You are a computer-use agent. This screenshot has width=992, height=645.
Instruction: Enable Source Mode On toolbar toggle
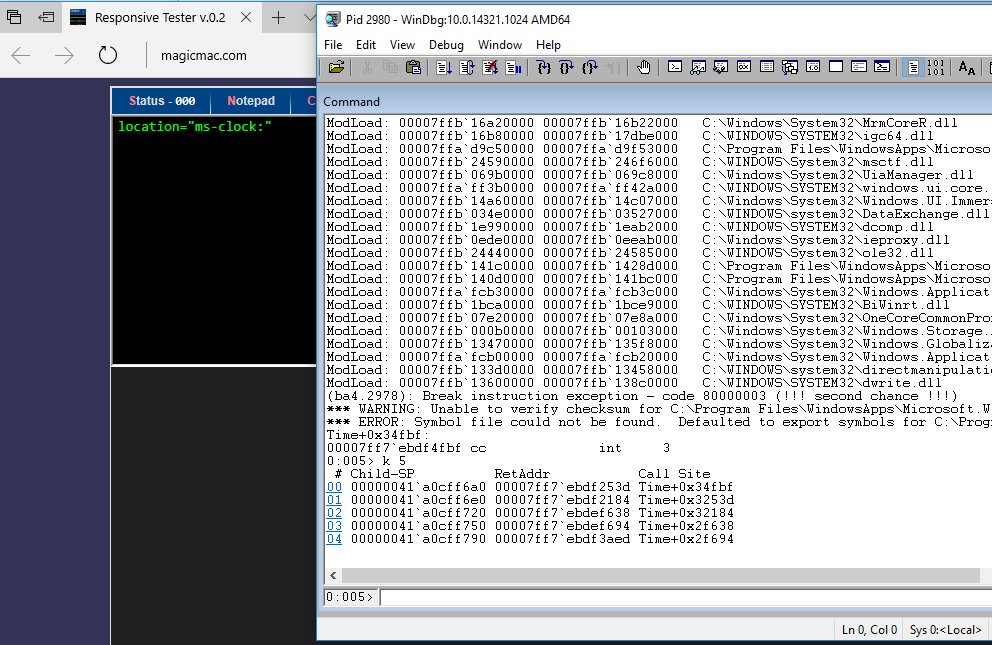coord(913,68)
